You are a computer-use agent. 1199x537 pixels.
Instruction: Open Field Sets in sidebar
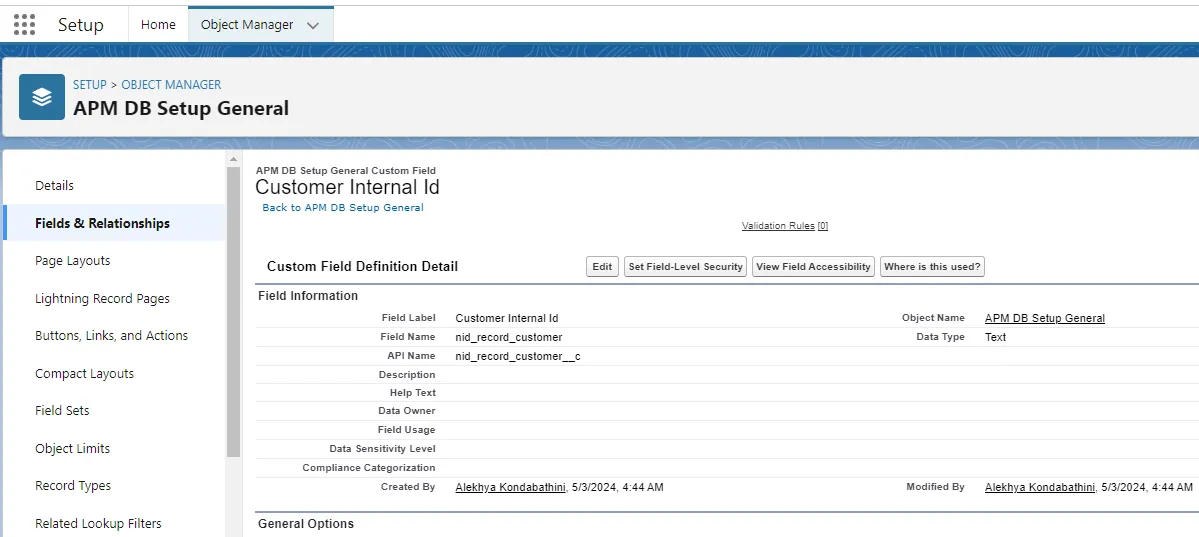point(62,411)
